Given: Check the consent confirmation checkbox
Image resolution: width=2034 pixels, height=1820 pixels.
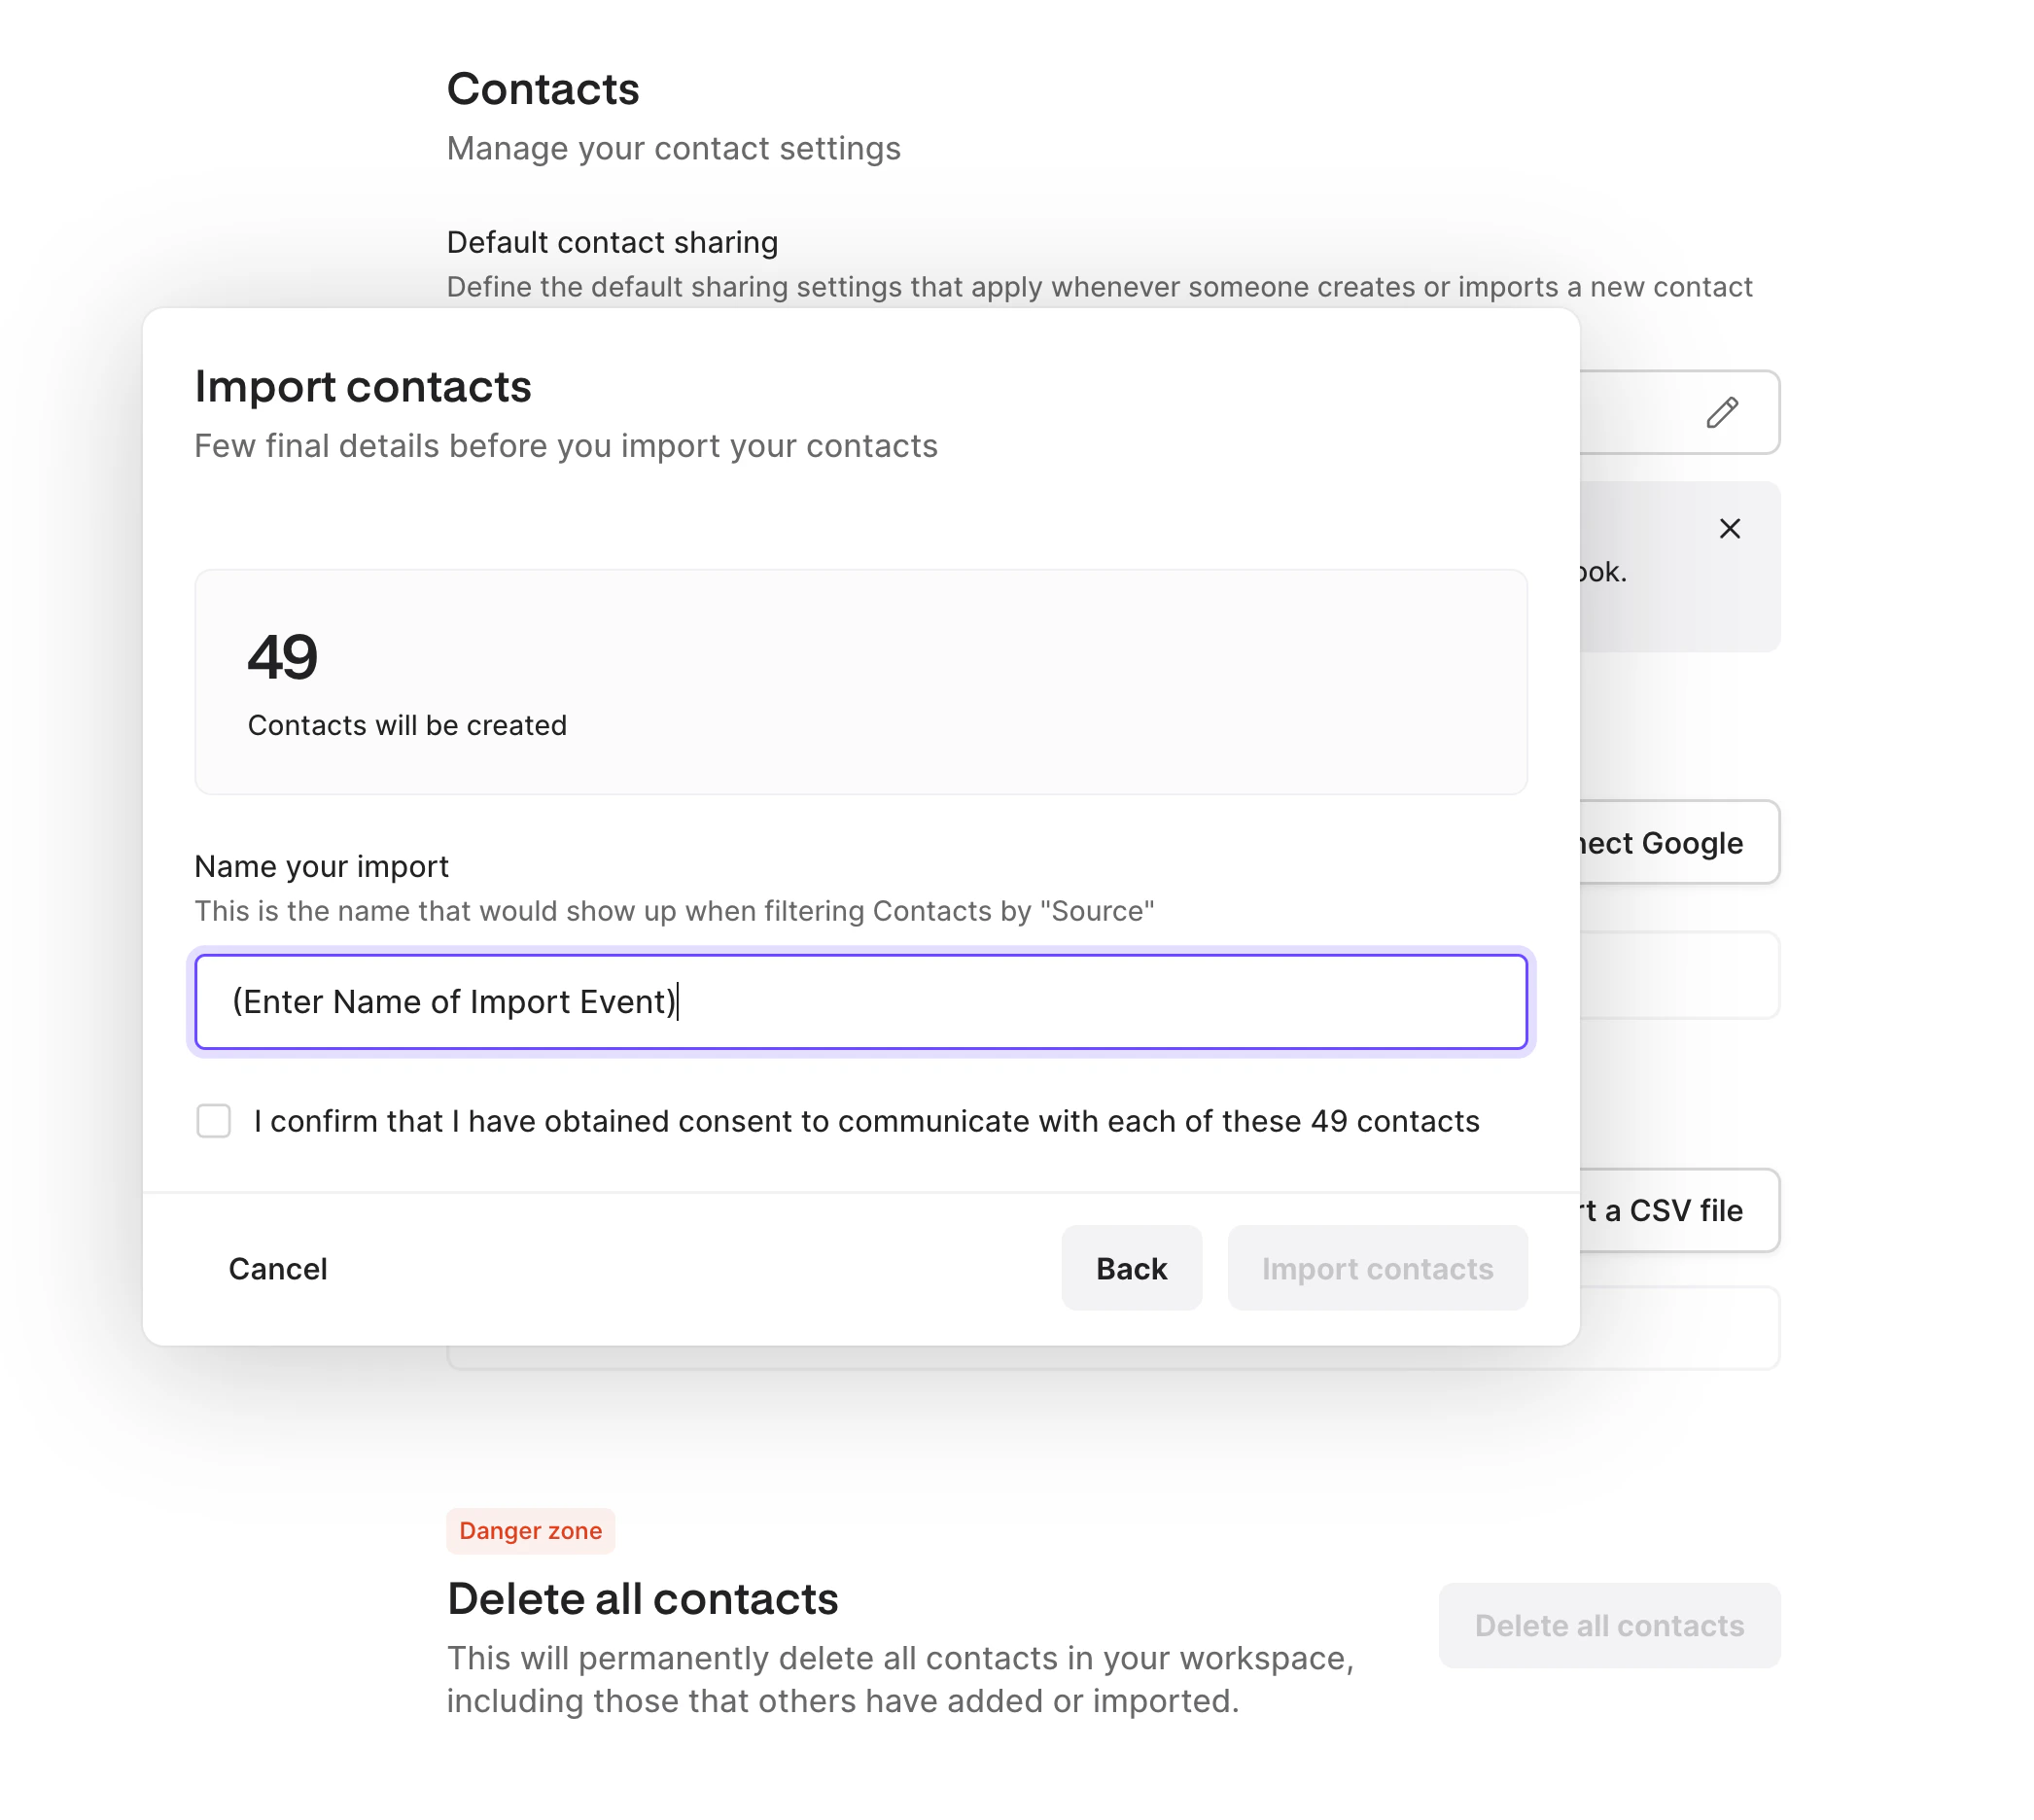Looking at the screenshot, I should 213,1122.
